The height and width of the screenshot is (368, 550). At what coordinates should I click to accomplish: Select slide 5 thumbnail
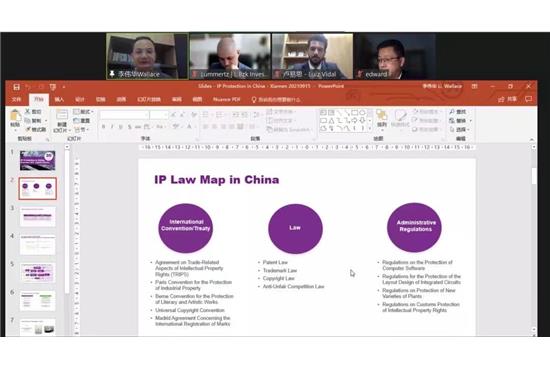38,273
